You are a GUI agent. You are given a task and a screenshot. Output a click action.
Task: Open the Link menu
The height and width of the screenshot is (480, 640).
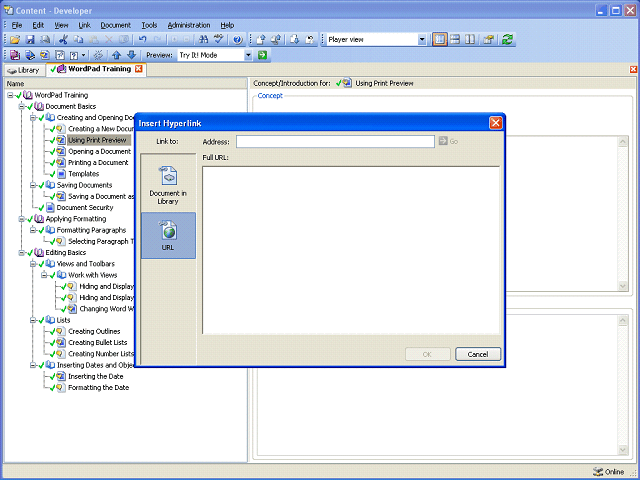[84, 25]
